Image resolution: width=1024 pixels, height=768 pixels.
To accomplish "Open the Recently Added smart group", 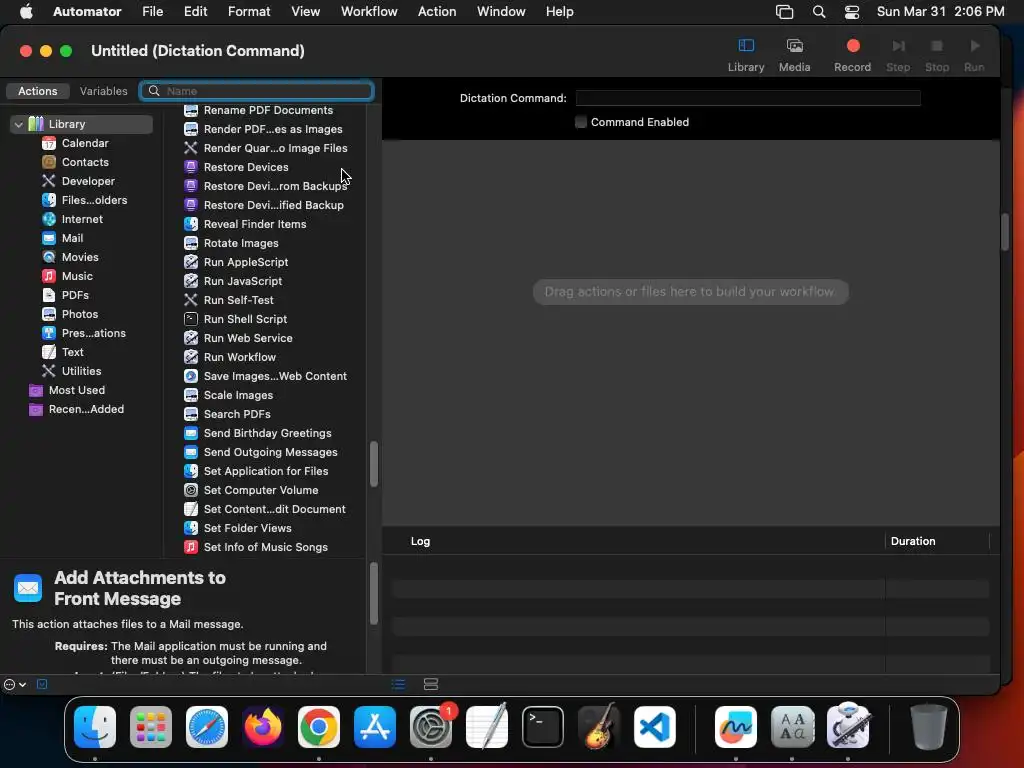I will (x=86, y=409).
